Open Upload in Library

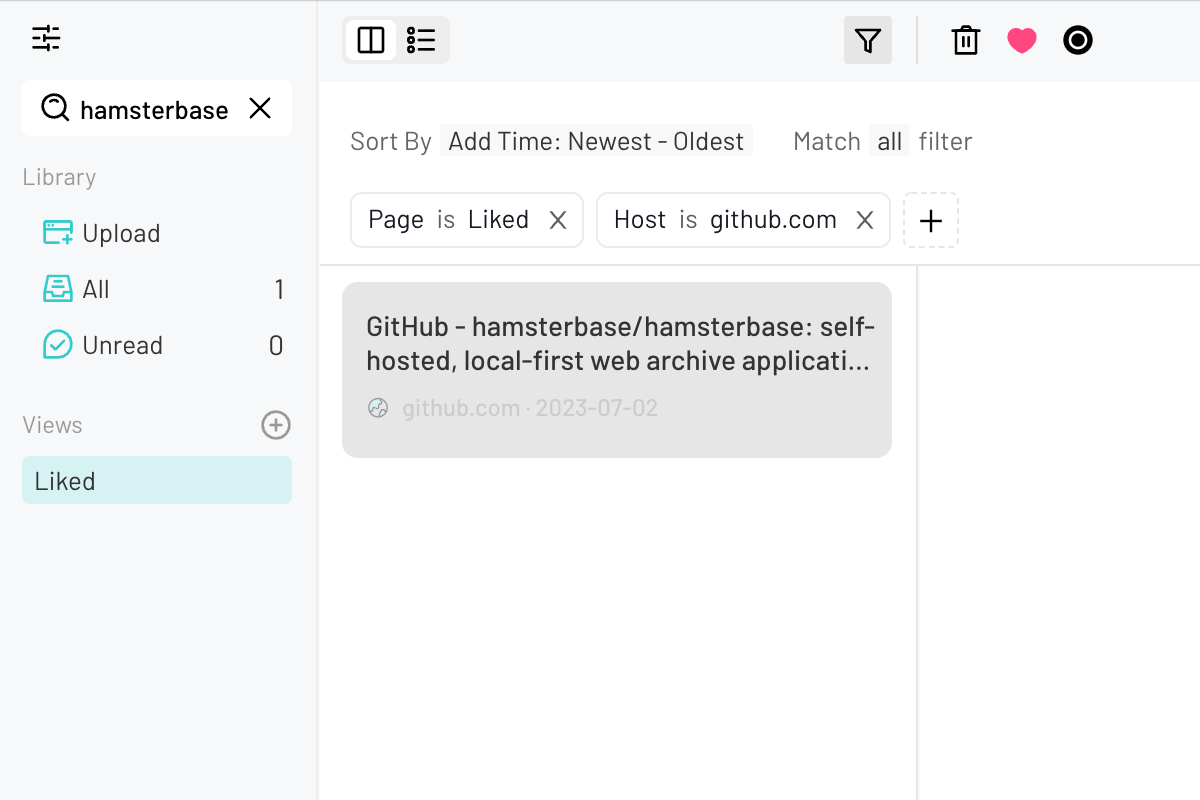[120, 233]
